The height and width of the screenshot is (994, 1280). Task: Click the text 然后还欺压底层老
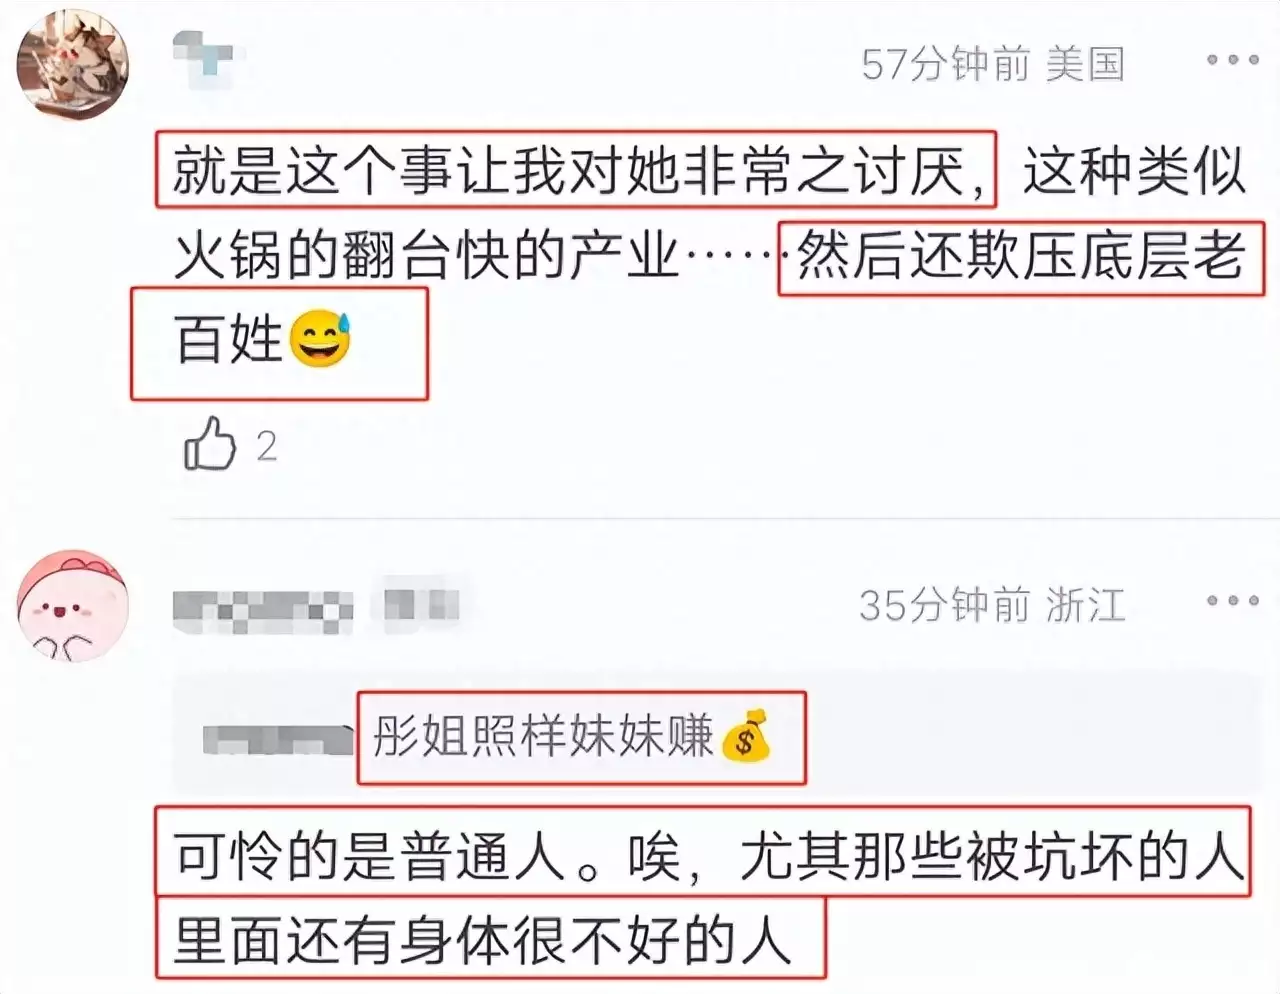point(1021,255)
